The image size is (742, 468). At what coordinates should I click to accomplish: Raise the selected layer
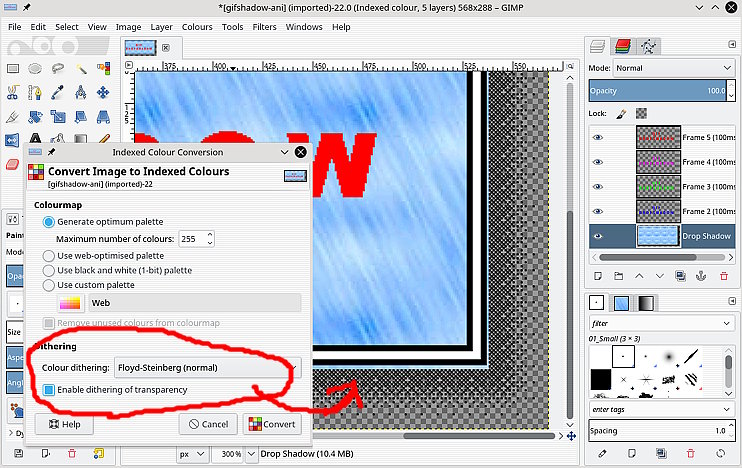point(639,276)
